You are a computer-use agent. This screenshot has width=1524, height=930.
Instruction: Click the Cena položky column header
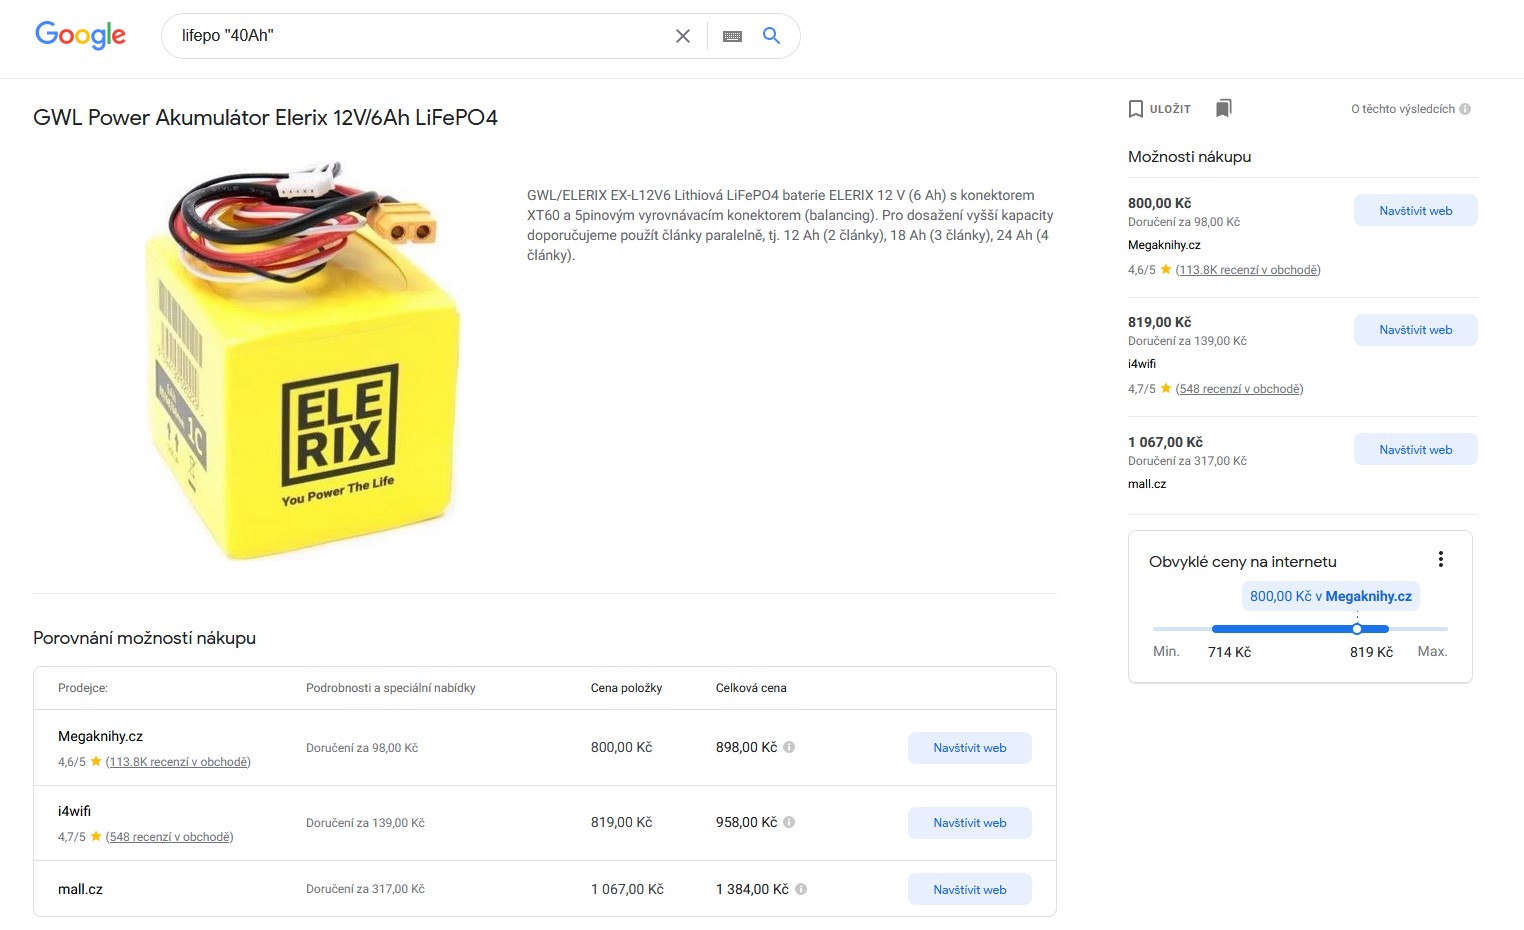[x=626, y=688]
